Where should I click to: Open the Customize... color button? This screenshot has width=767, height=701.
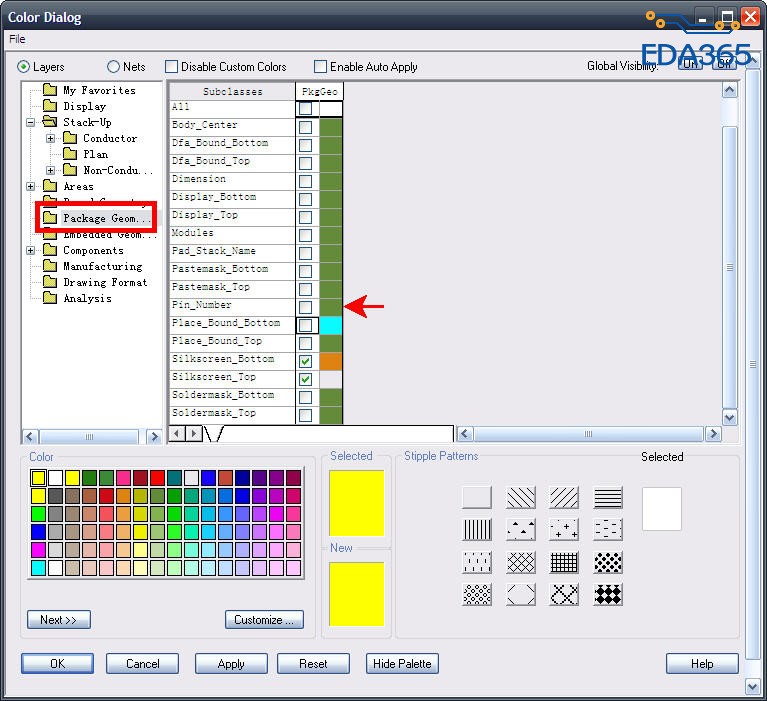(264, 620)
